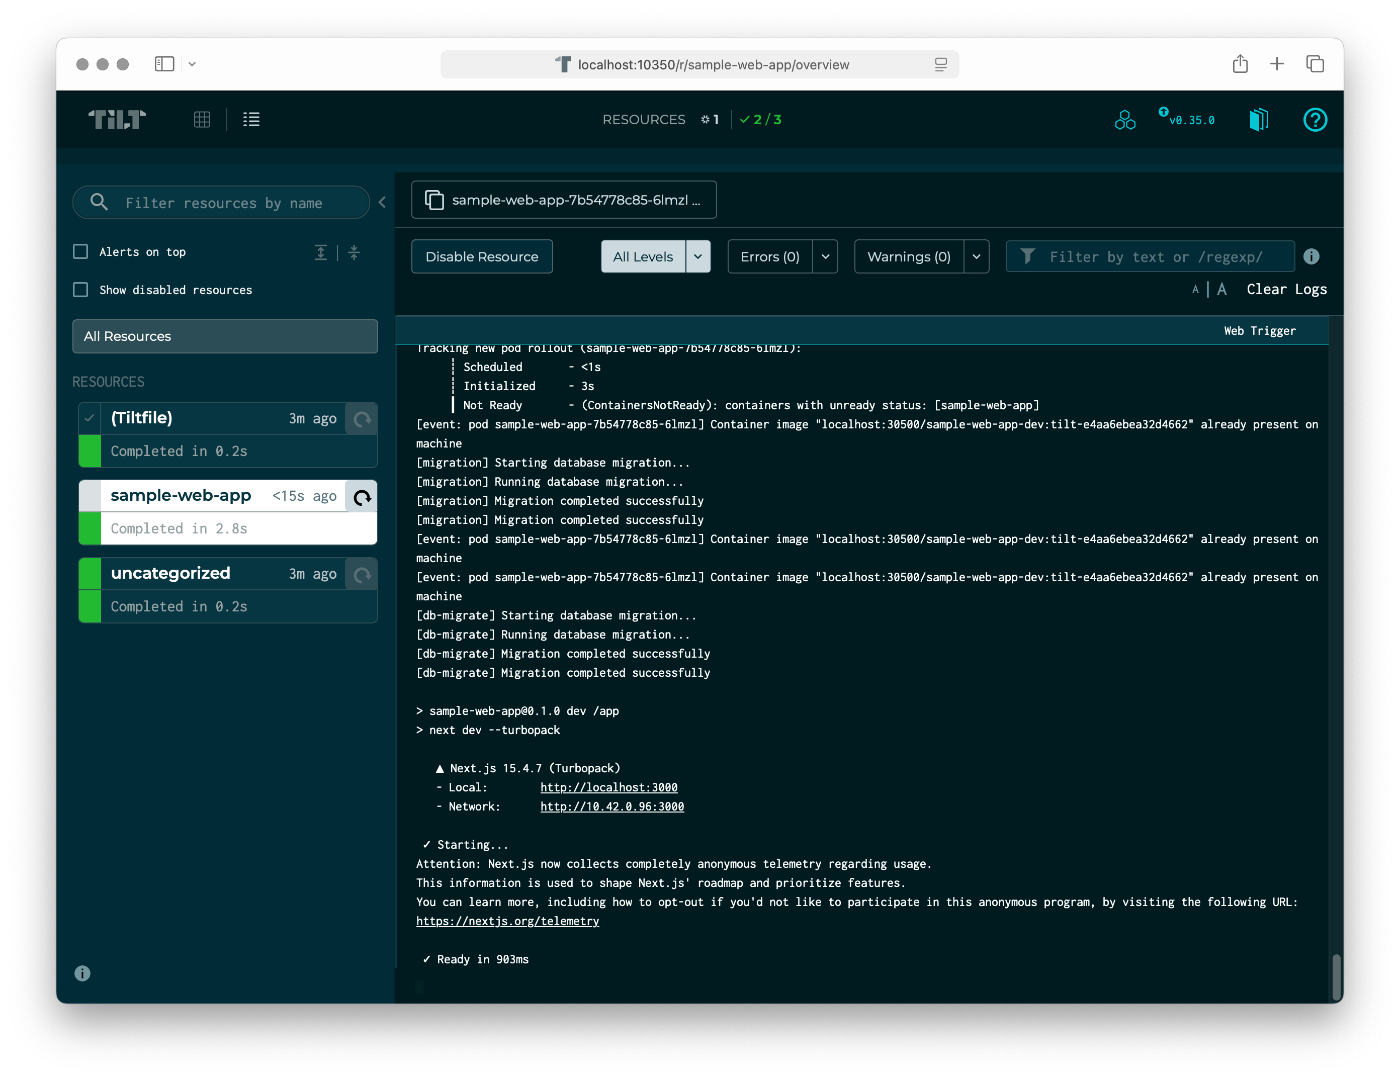This screenshot has height=1078, width=1400.
Task: Click the log pane scrollbar thumb
Action: pos(1336,977)
